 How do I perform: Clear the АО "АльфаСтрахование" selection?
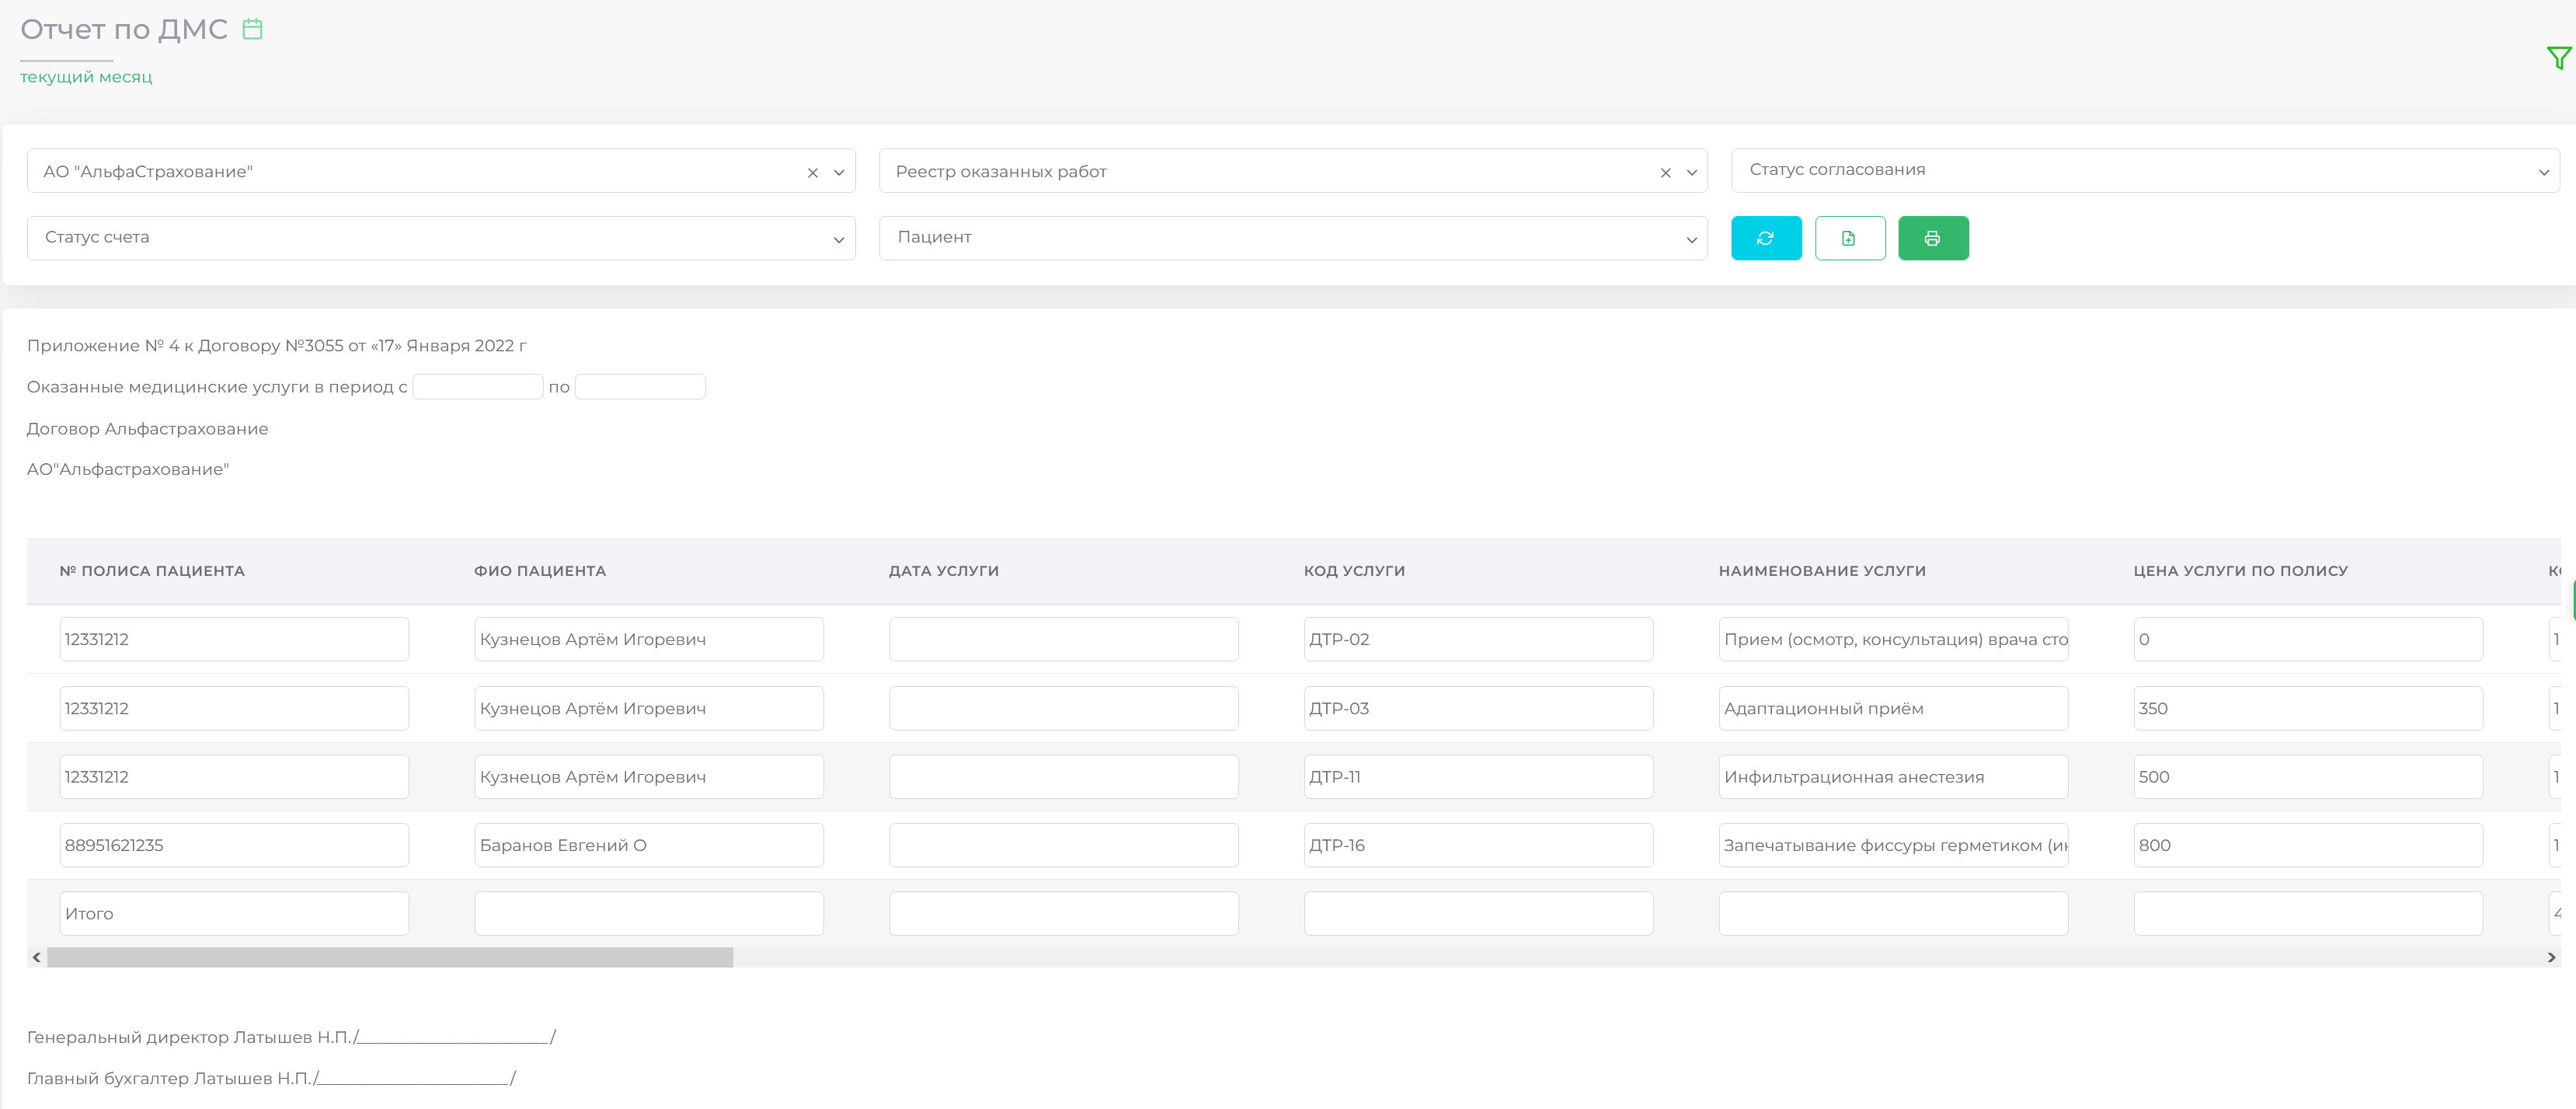(x=813, y=173)
